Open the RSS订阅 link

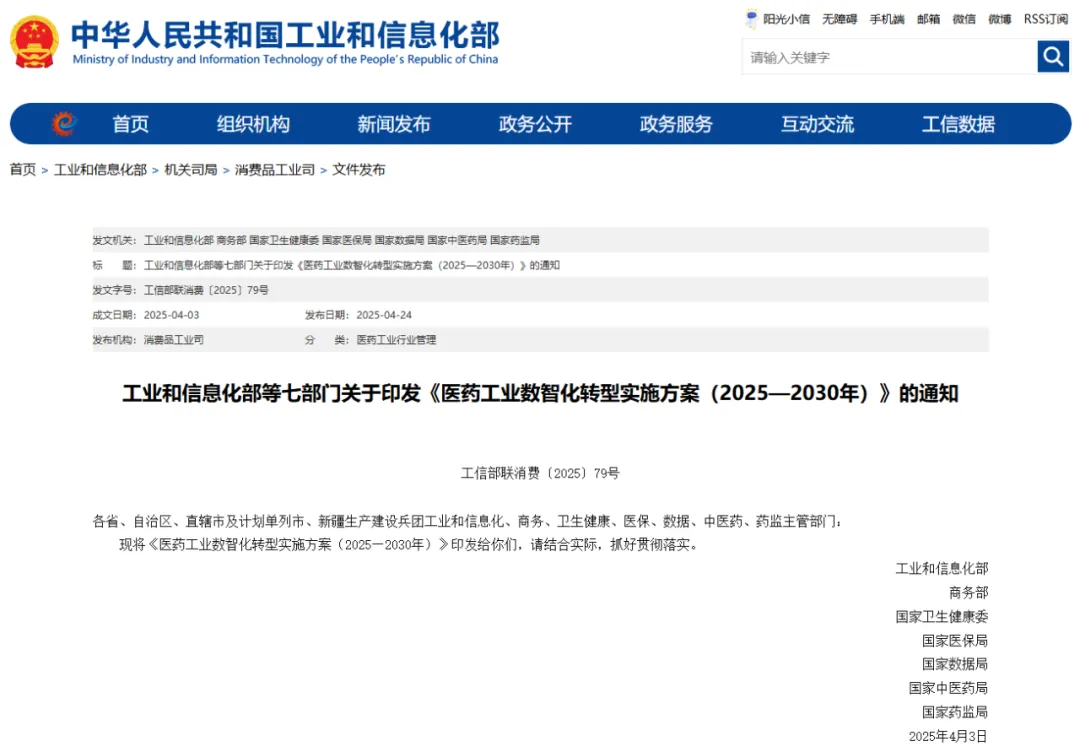tap(1046, 19)
